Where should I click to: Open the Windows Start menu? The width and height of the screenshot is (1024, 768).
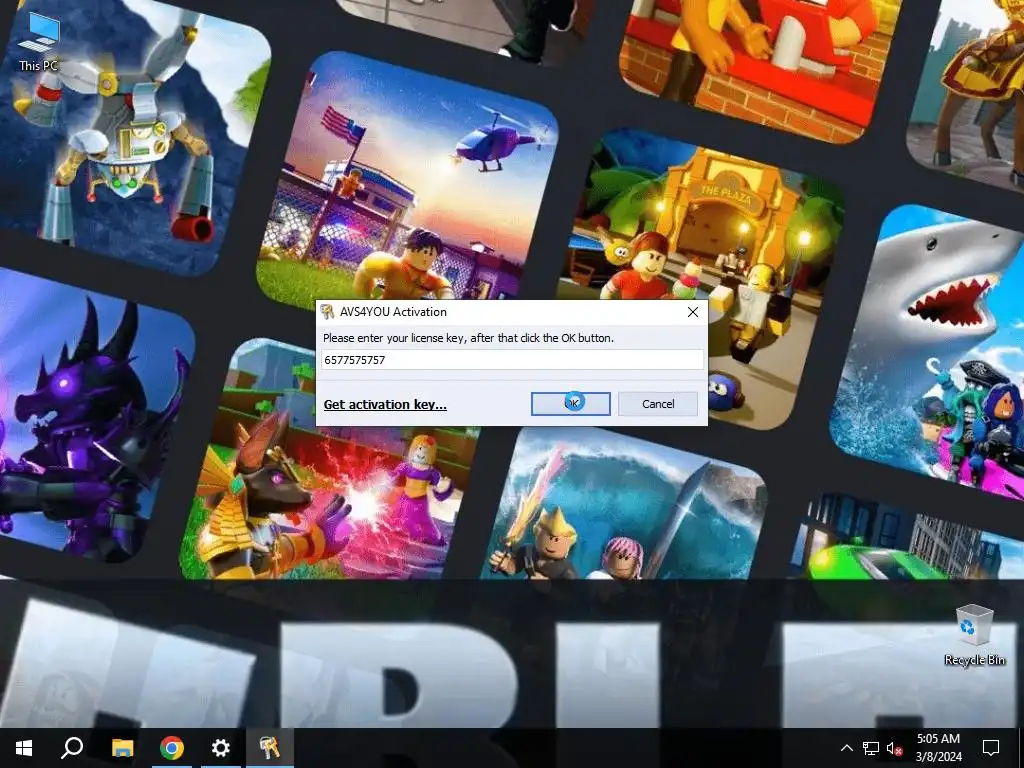pyautogui.click(x=24, y=748)
